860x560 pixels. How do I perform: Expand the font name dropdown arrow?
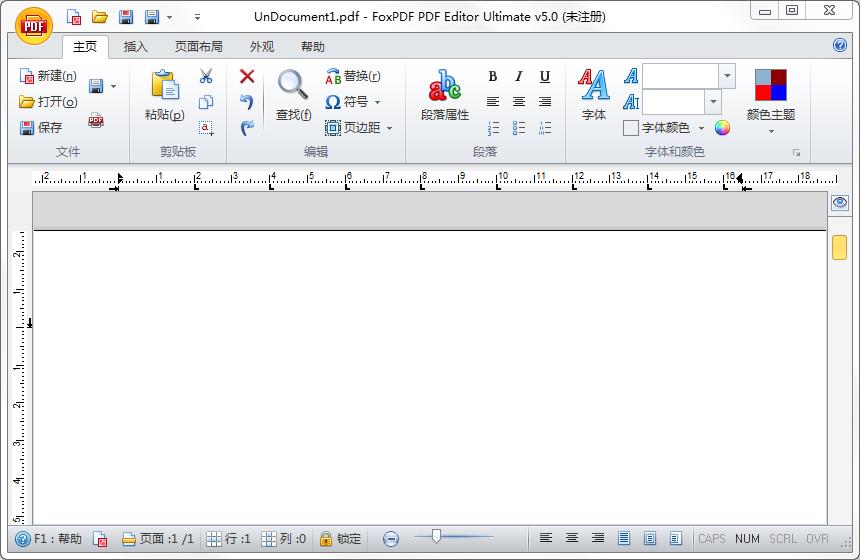(x=727, y=76)
